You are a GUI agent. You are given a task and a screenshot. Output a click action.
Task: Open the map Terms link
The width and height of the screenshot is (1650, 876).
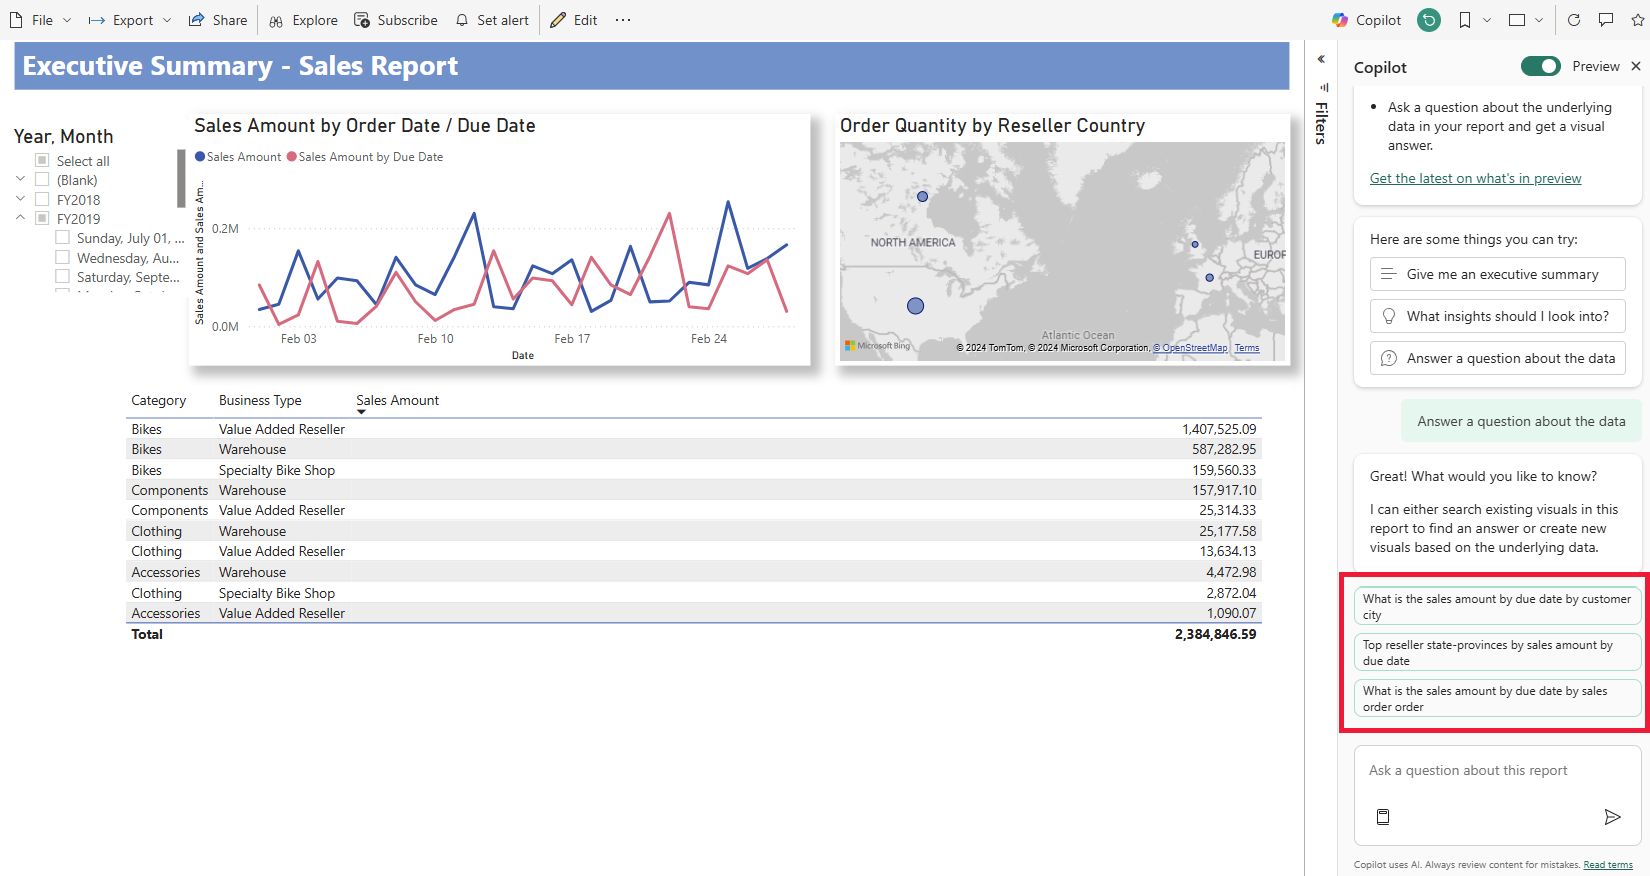click(1247, 348)
